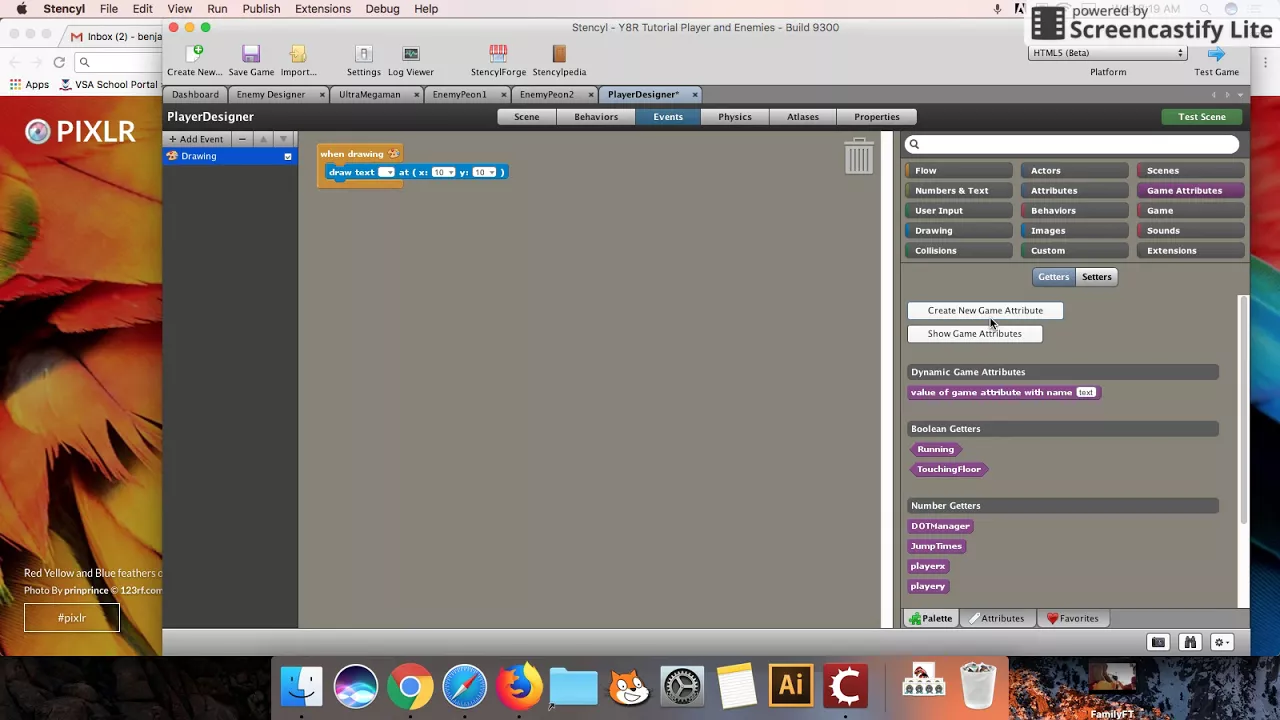Click the Save Game floppy icon
This screenshot has width=1280, height=720.
pos(251,53)
